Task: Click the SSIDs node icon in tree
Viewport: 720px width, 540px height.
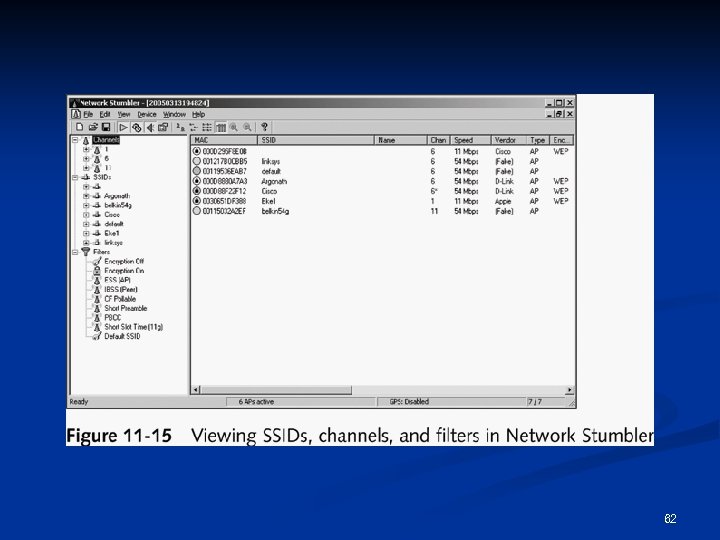Action: point(86,177)
